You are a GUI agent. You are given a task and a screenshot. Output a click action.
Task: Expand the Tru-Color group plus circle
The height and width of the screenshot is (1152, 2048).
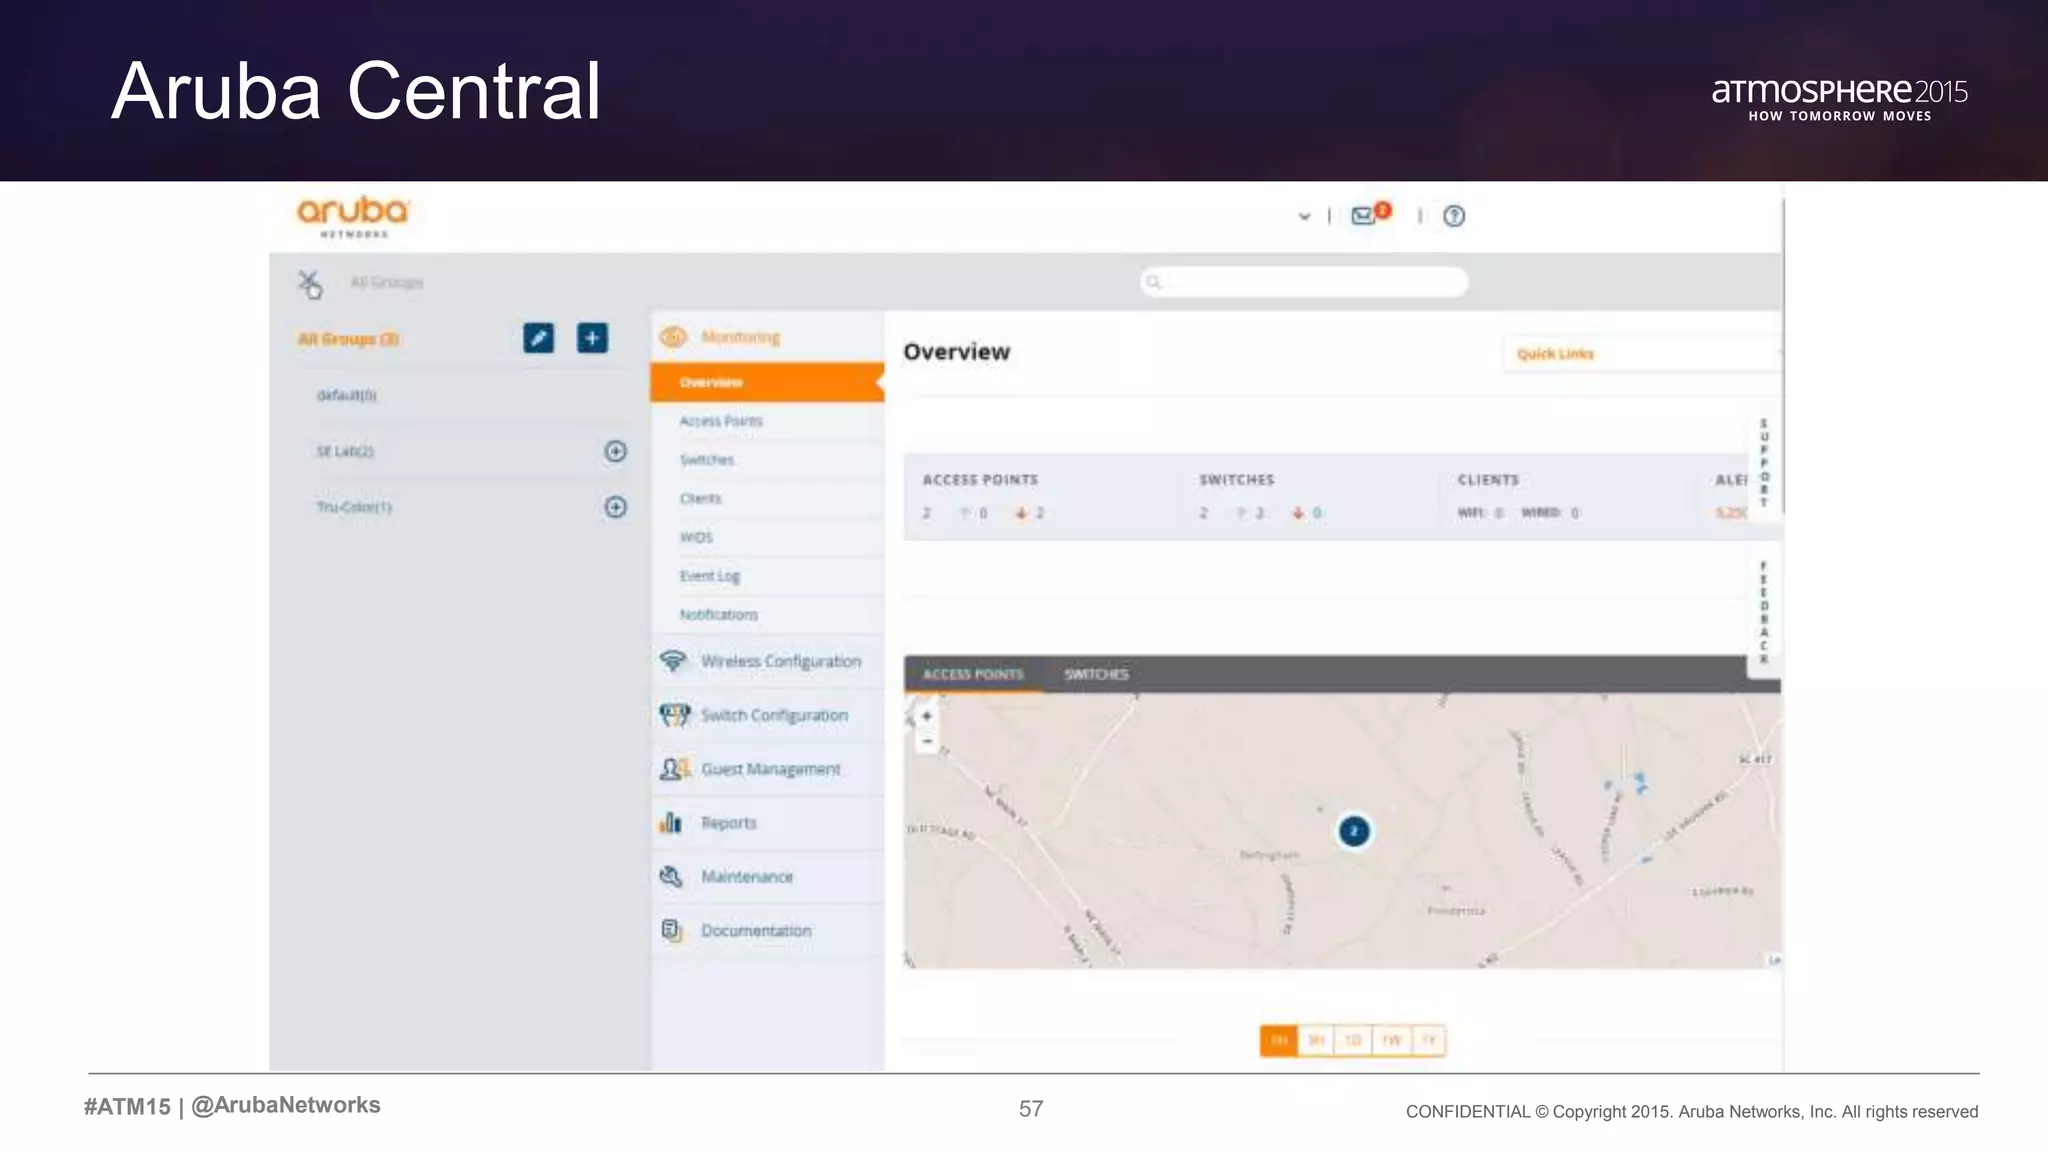pos(616,507)
